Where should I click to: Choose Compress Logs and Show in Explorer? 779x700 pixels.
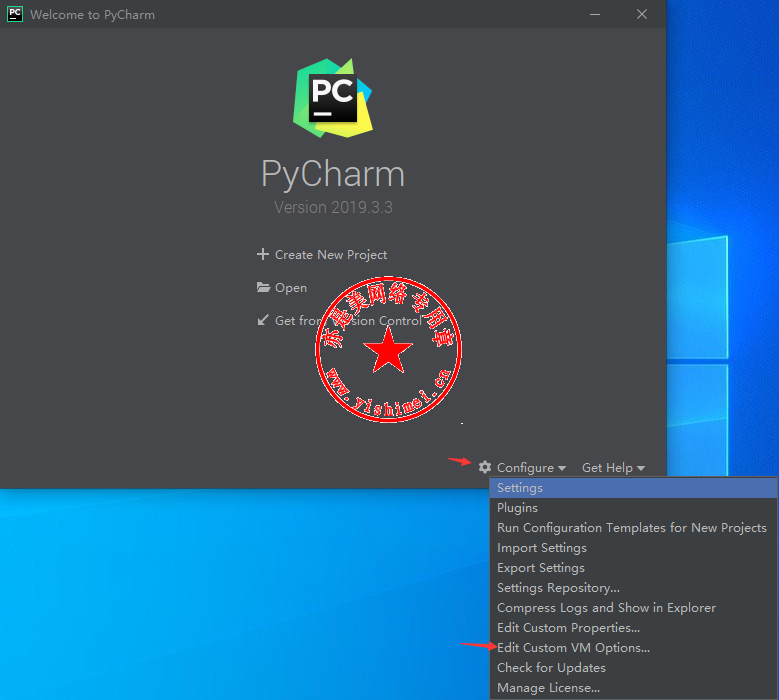click(633, 608)
